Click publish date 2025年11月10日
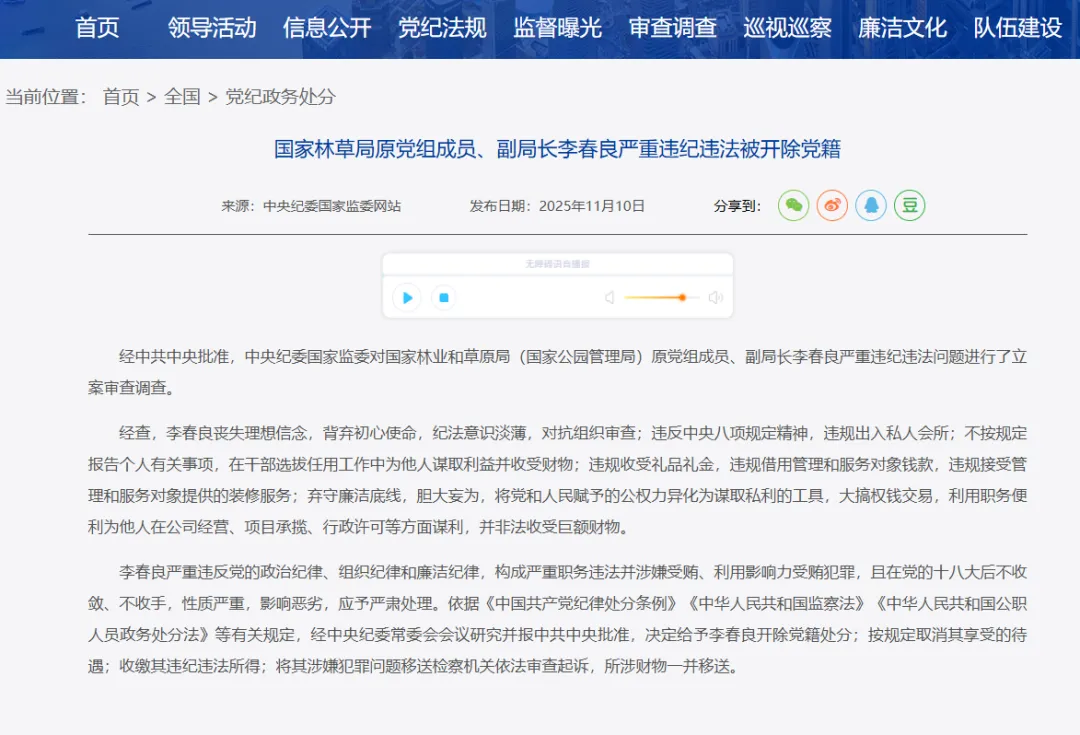This screenshot has height=735, width=1080. coord(592,206)
